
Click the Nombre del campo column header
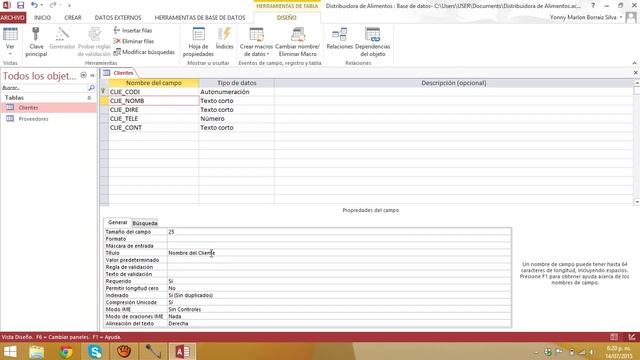click(x=153, y=83)
